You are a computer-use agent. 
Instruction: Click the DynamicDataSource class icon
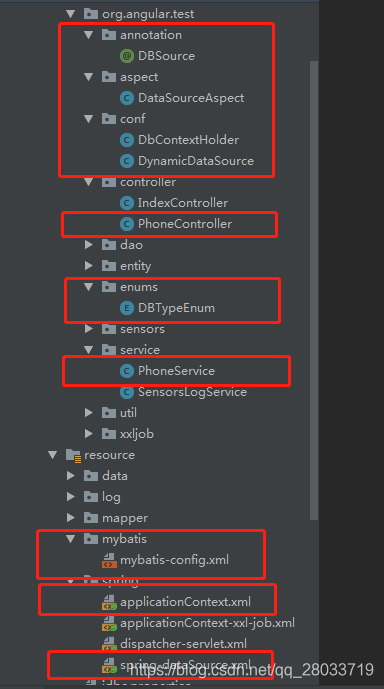tap(127, 161)
